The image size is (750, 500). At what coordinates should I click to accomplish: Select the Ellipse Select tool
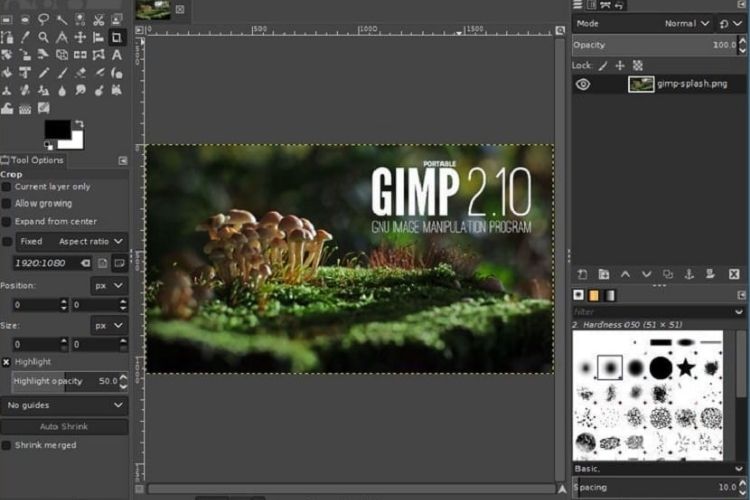25,20
